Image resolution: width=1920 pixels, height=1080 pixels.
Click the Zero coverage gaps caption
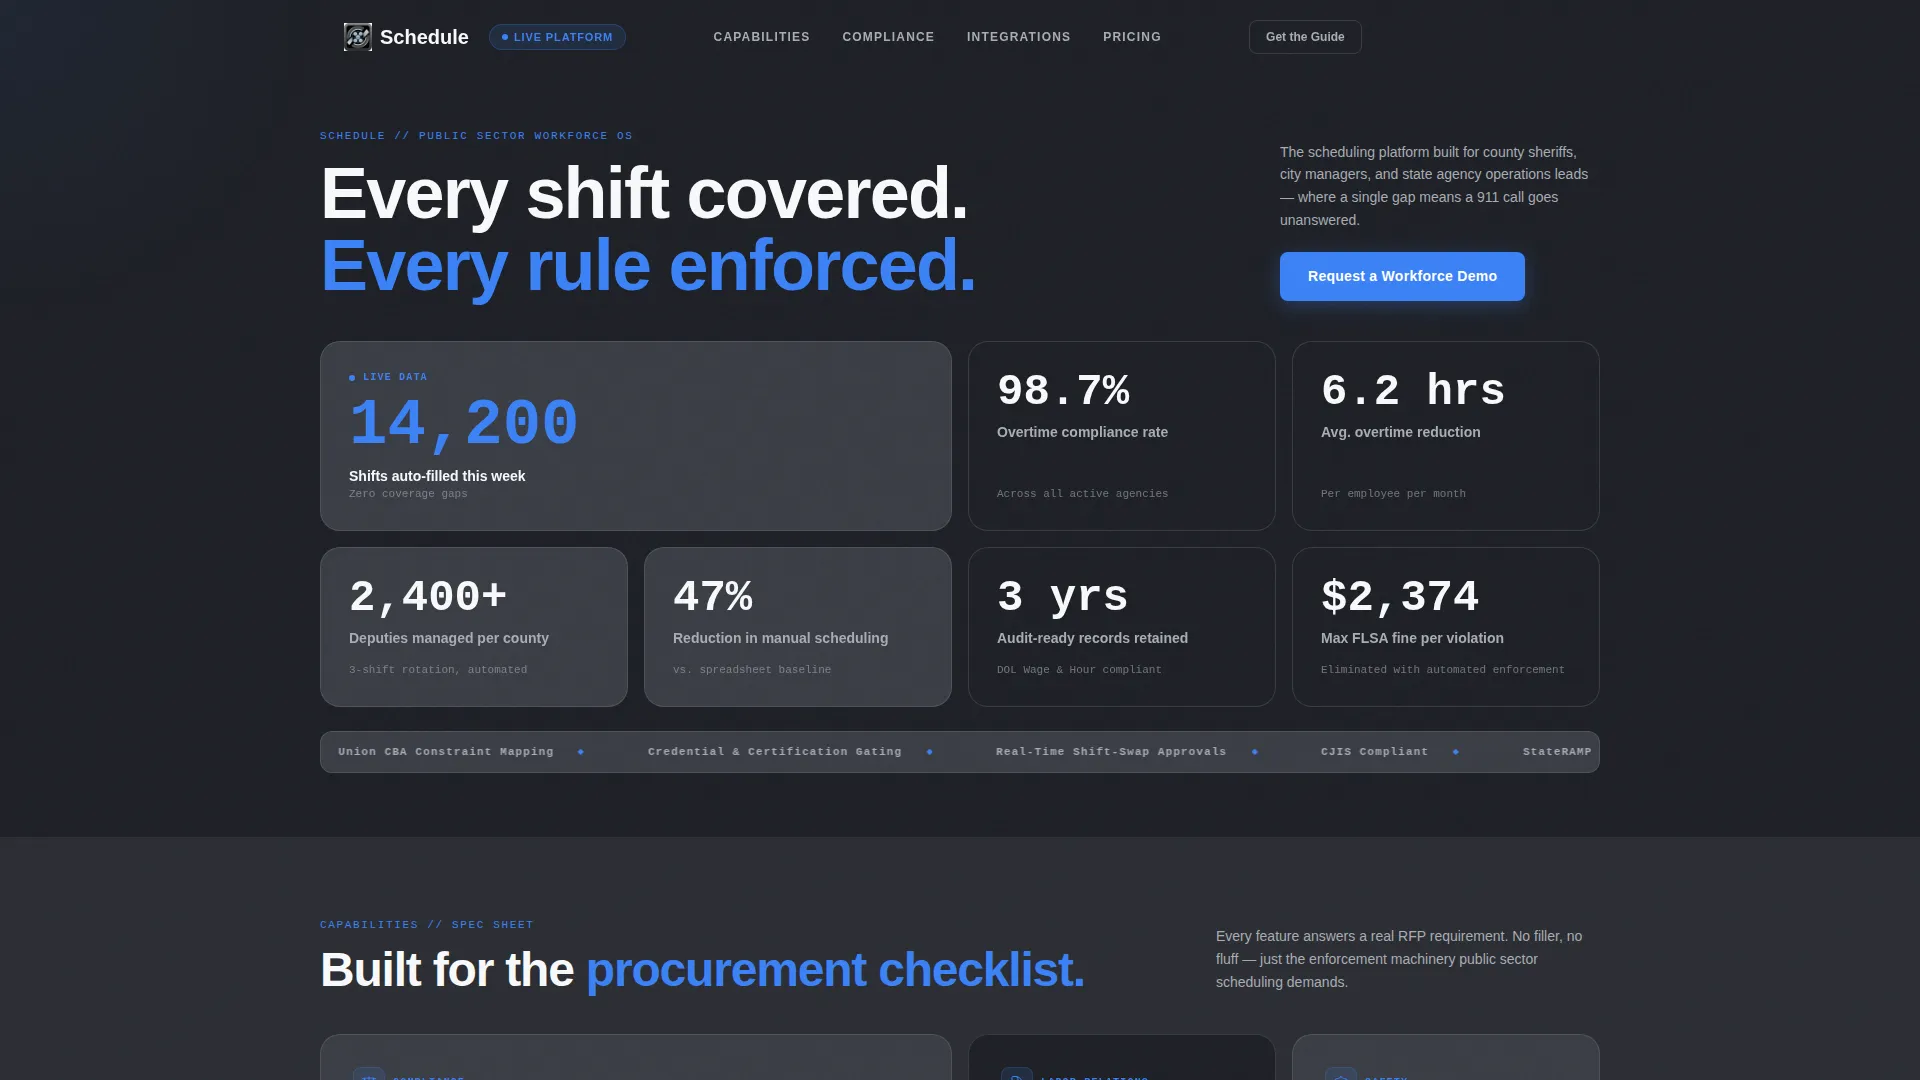pyautogui.click(x=408, y=494)
